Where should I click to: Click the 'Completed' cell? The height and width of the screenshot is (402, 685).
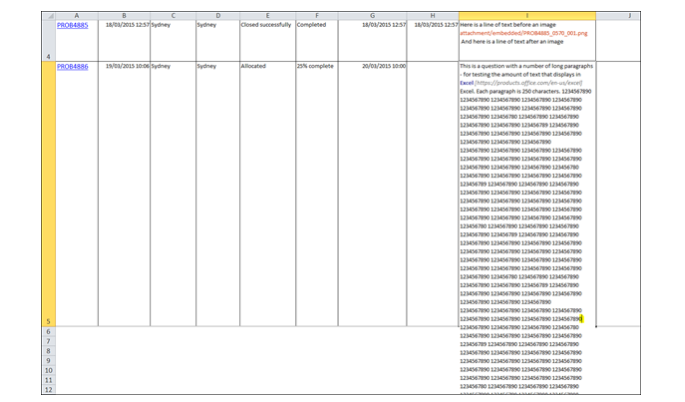pyautogui.click(x=317, y=41)
